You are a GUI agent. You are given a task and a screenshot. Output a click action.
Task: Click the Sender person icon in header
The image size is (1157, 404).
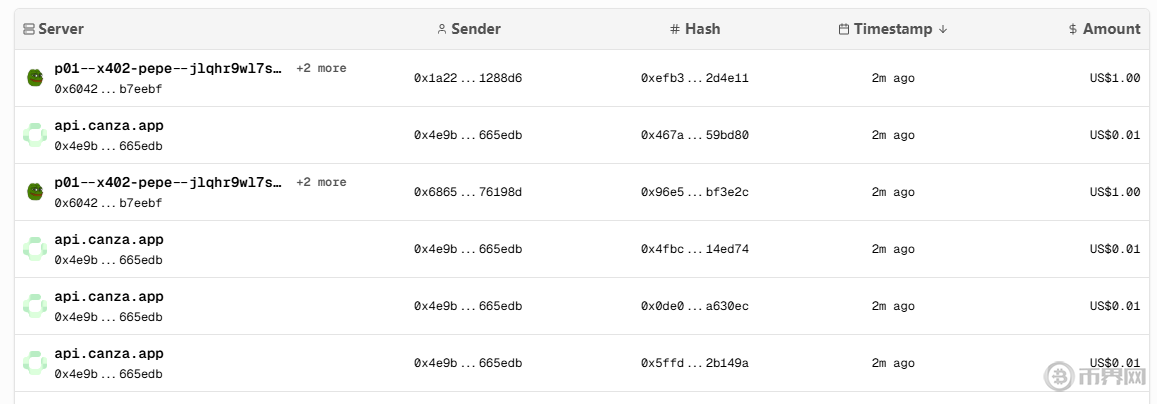442,29
